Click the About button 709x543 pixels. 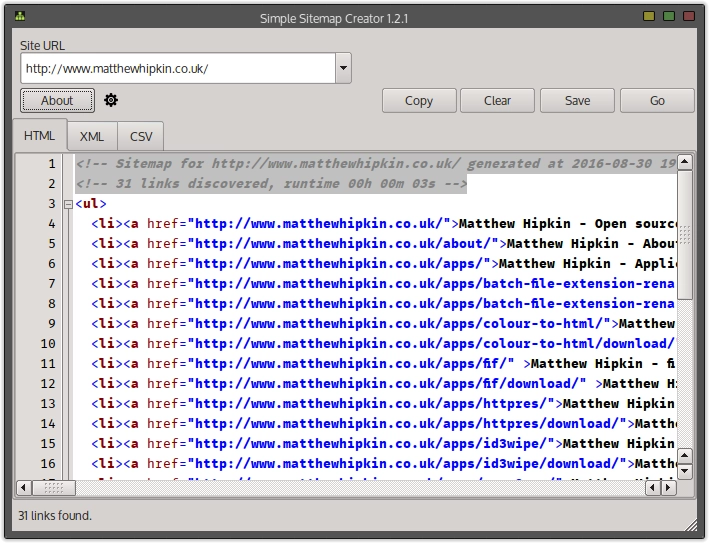pyautogui.click(x=57, y=100)
